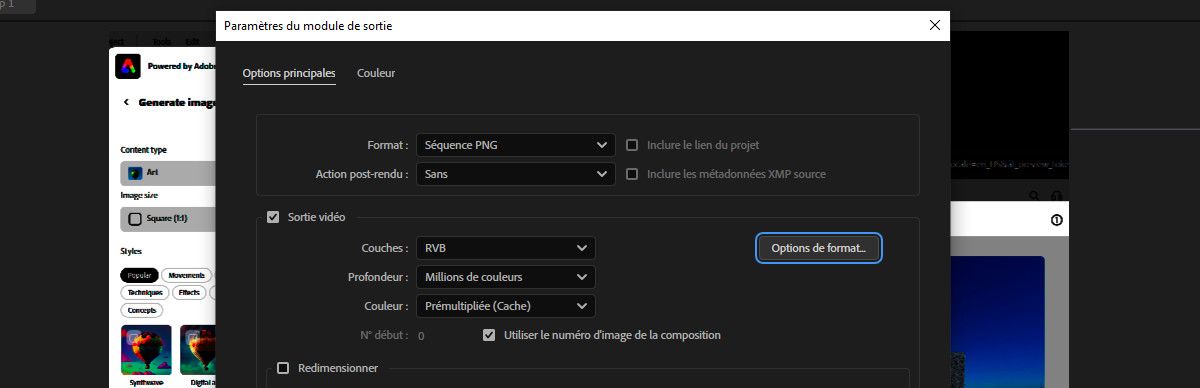Uncheck Sortie vidéo checkbox
The image size is (1200, 388).
coord(273,216)
